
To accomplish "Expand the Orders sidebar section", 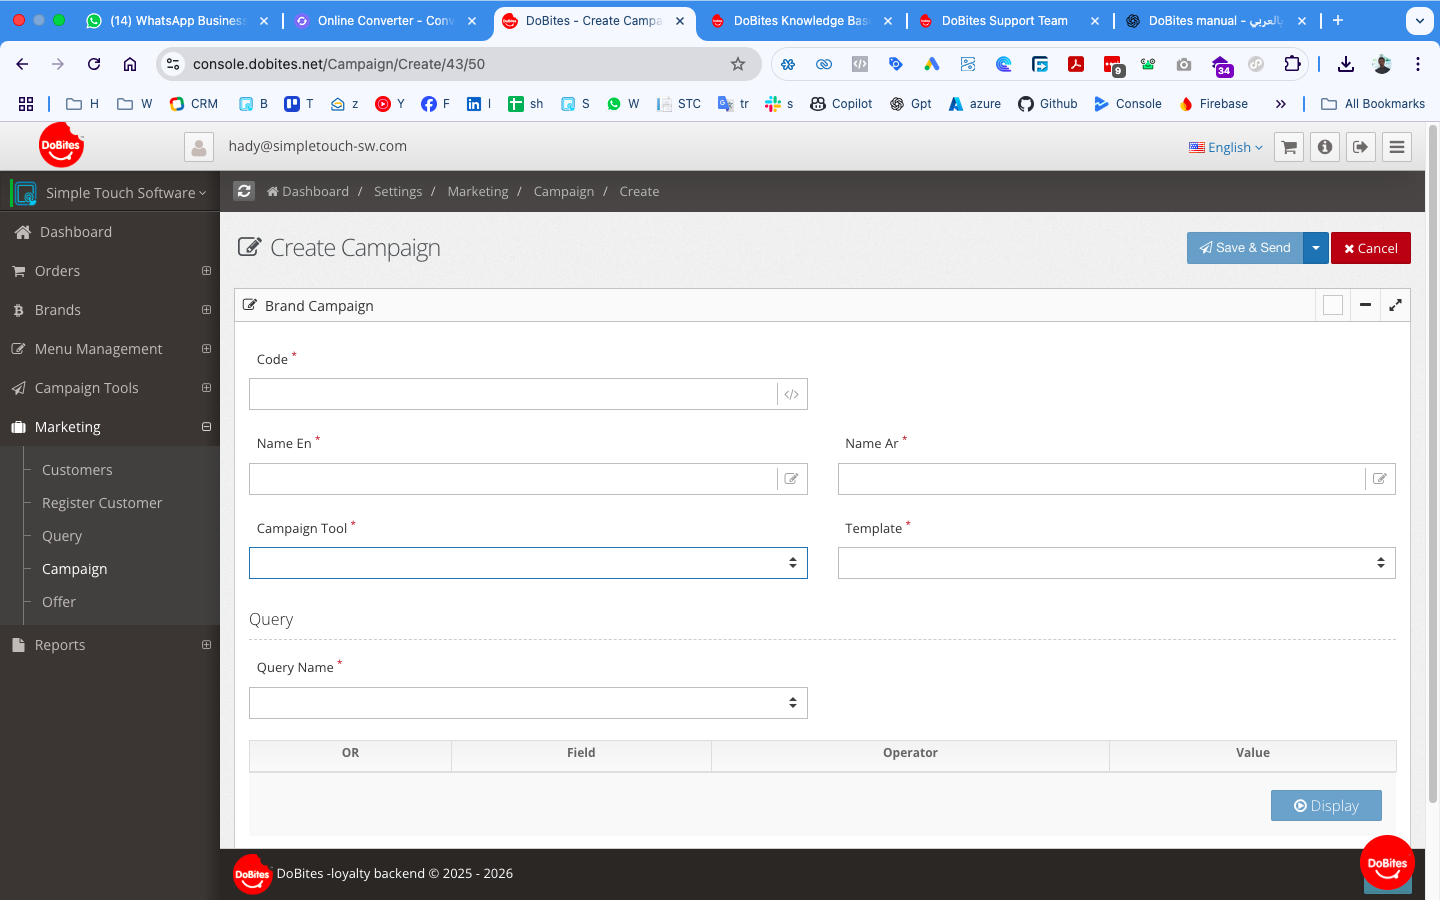I will point(206,271).
